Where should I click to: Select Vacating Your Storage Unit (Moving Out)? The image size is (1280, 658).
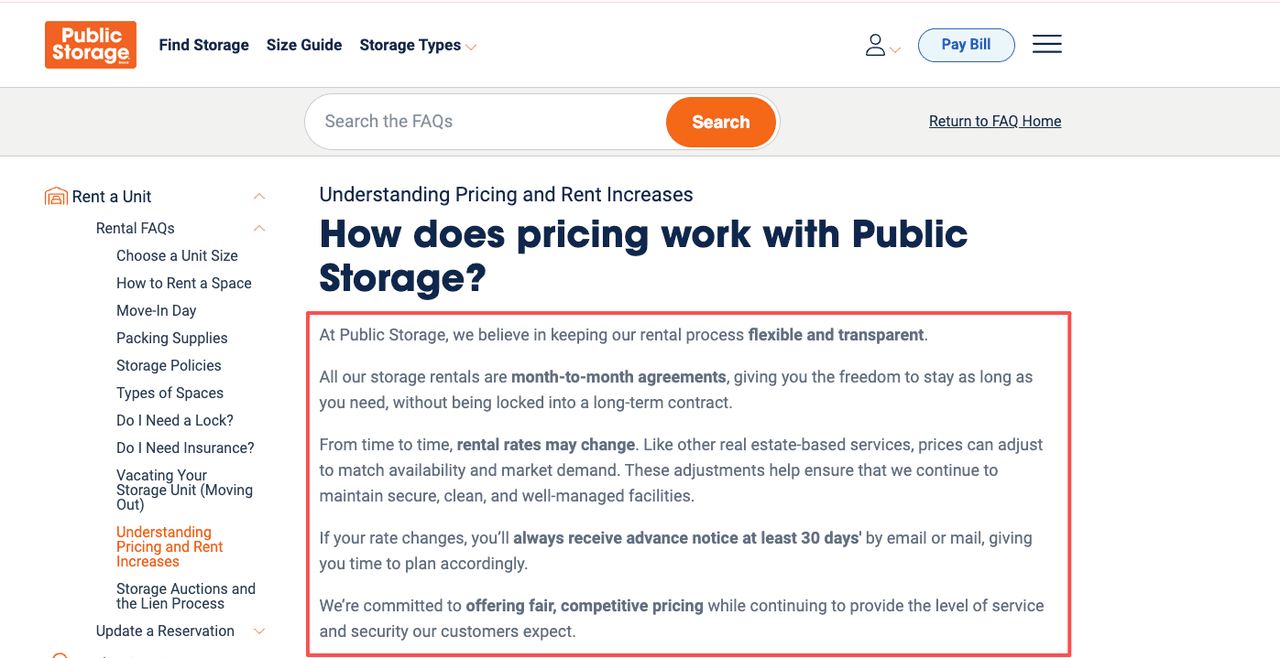[186, 490]
